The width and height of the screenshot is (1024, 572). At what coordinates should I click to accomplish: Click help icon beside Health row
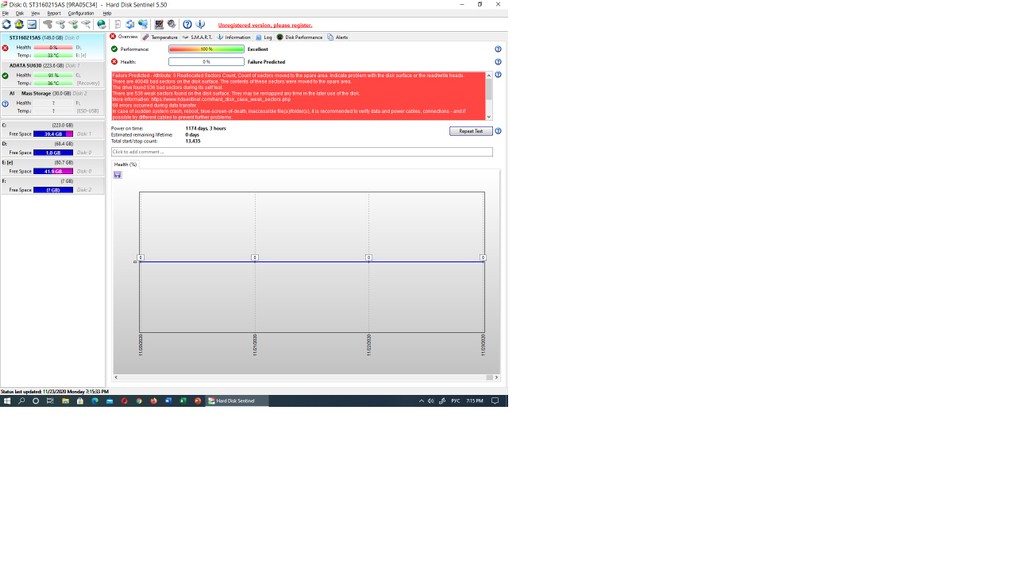[x=498, y=62]
